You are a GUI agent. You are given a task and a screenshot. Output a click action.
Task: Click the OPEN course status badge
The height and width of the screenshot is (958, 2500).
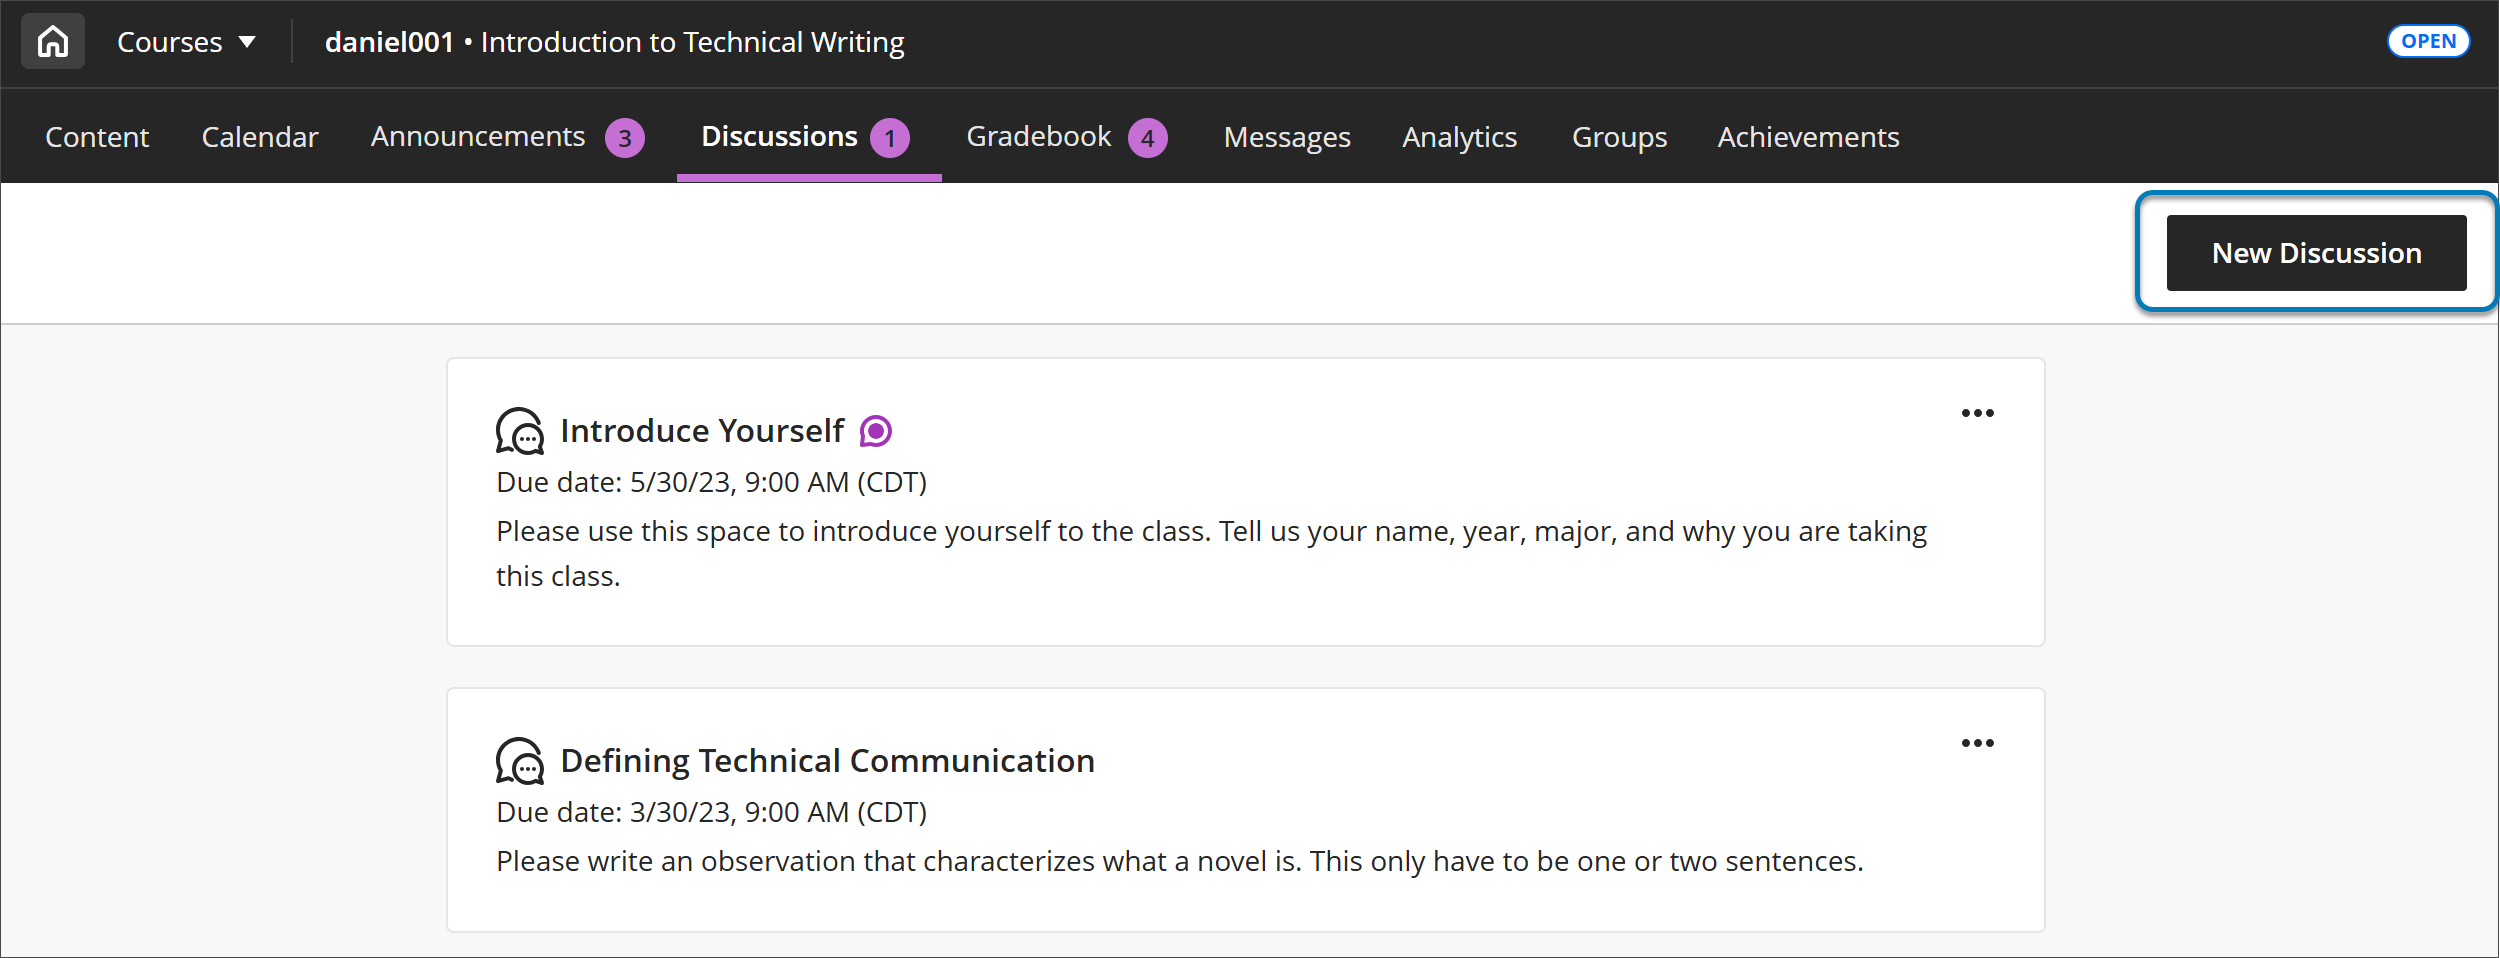(x=2428, y=41)
